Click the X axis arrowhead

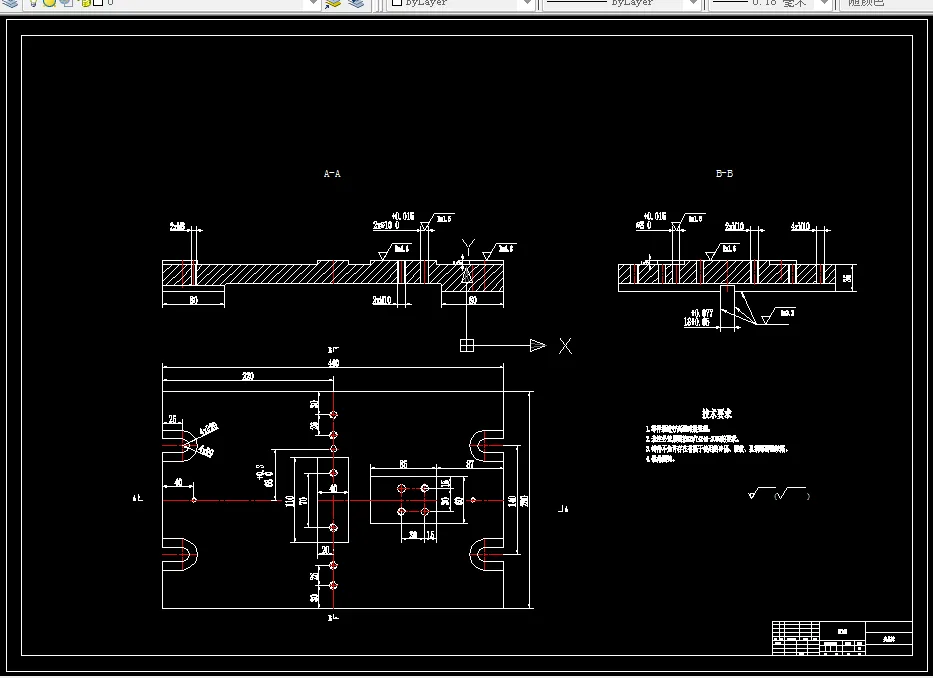point(538,345)
